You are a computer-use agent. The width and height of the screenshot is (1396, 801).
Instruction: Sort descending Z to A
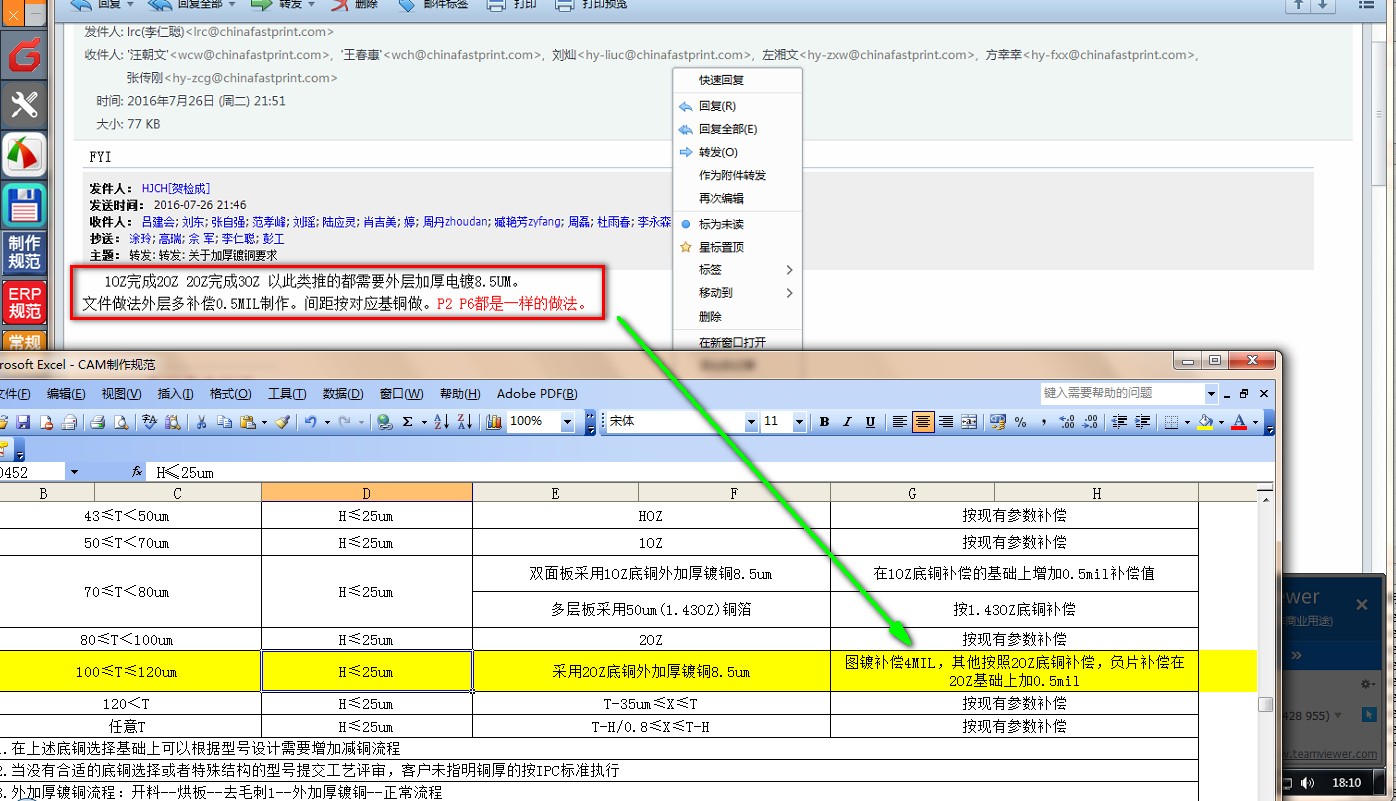tap(464, 422)
